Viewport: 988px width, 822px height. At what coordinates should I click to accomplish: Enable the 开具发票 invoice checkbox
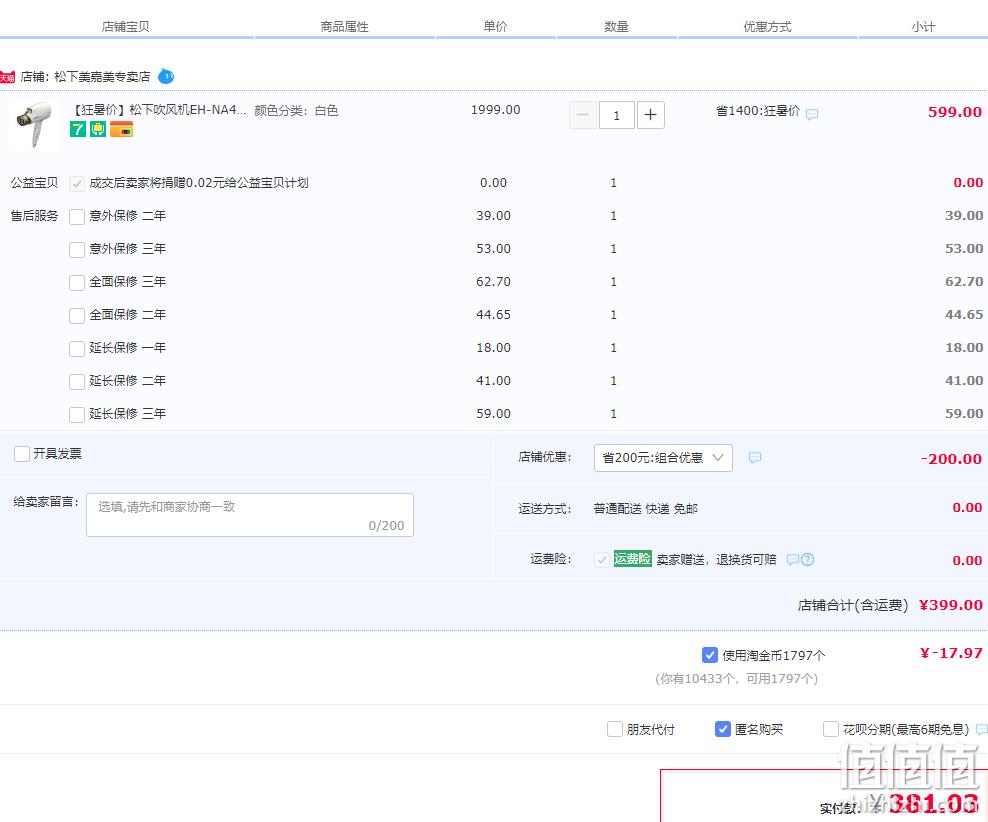coord(21,454)
